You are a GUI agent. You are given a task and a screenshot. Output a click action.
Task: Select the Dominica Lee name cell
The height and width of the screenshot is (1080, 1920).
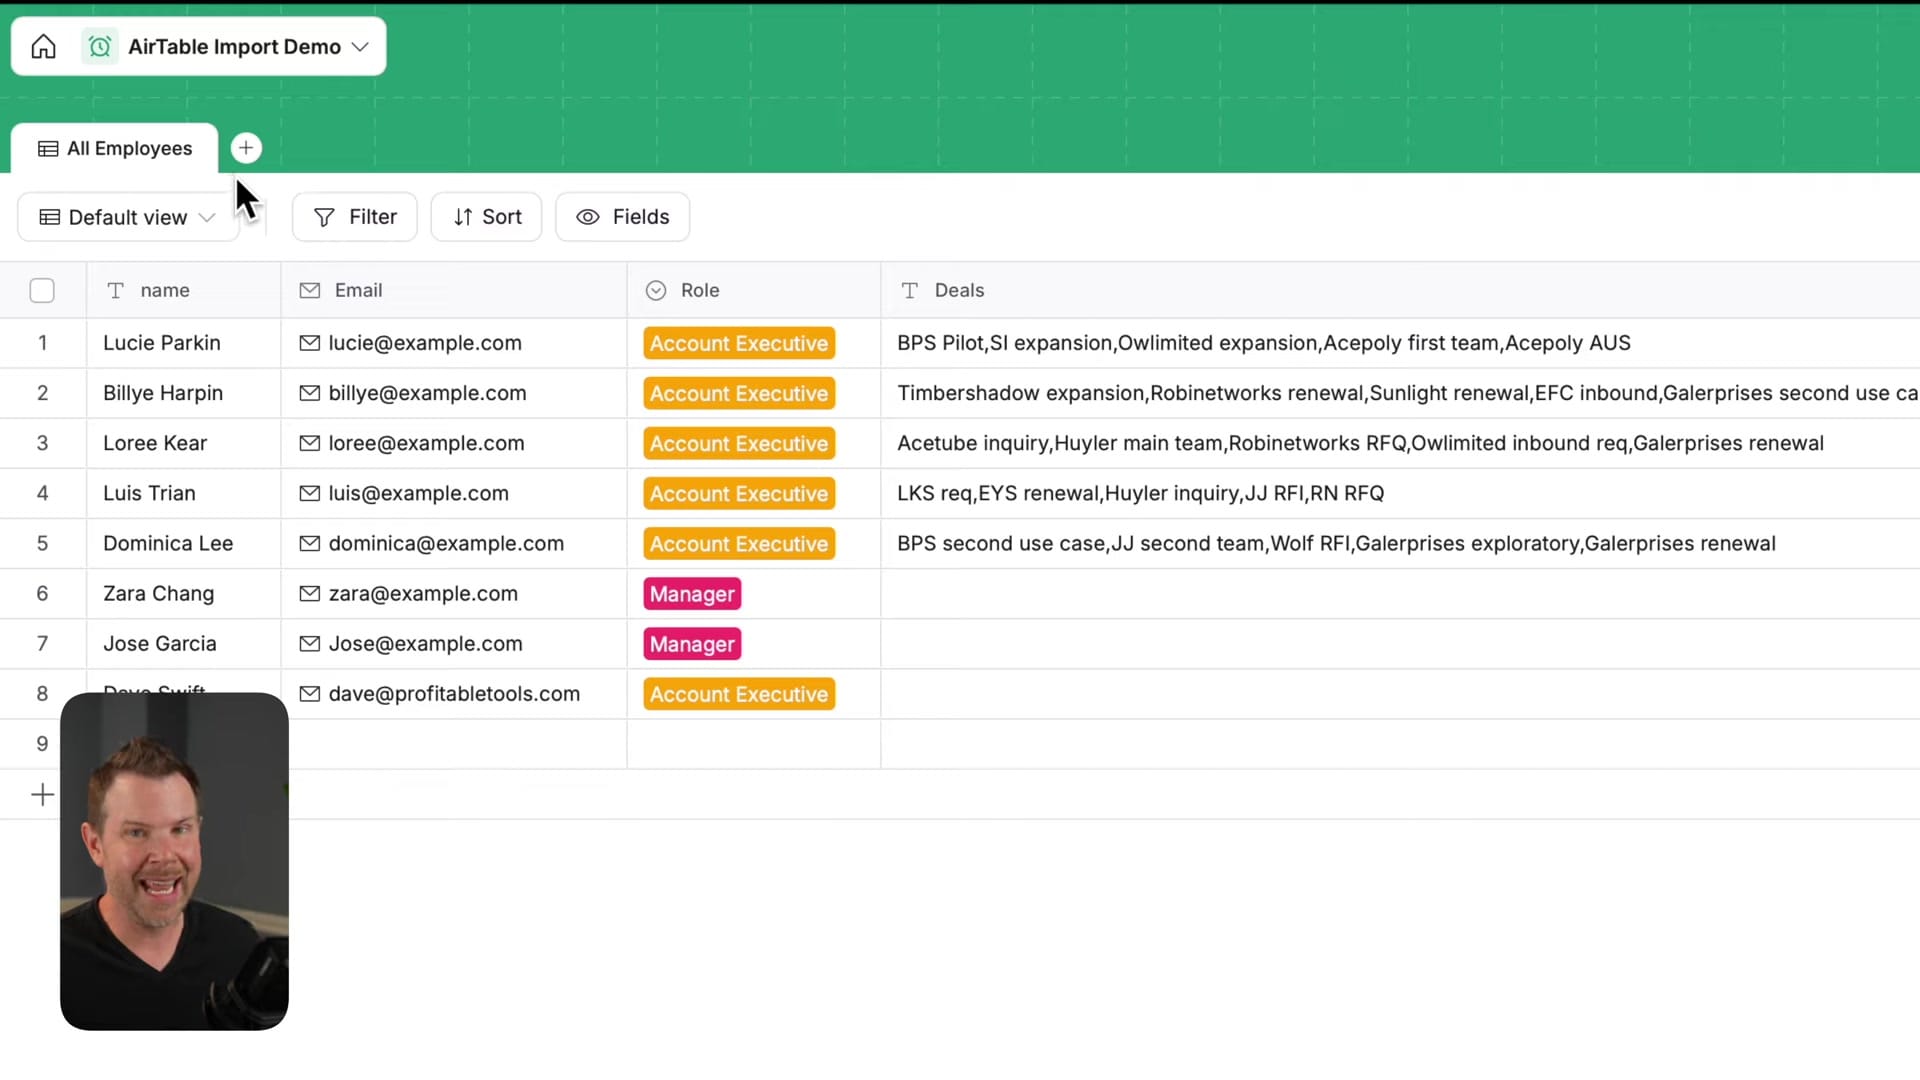point(184,544)
